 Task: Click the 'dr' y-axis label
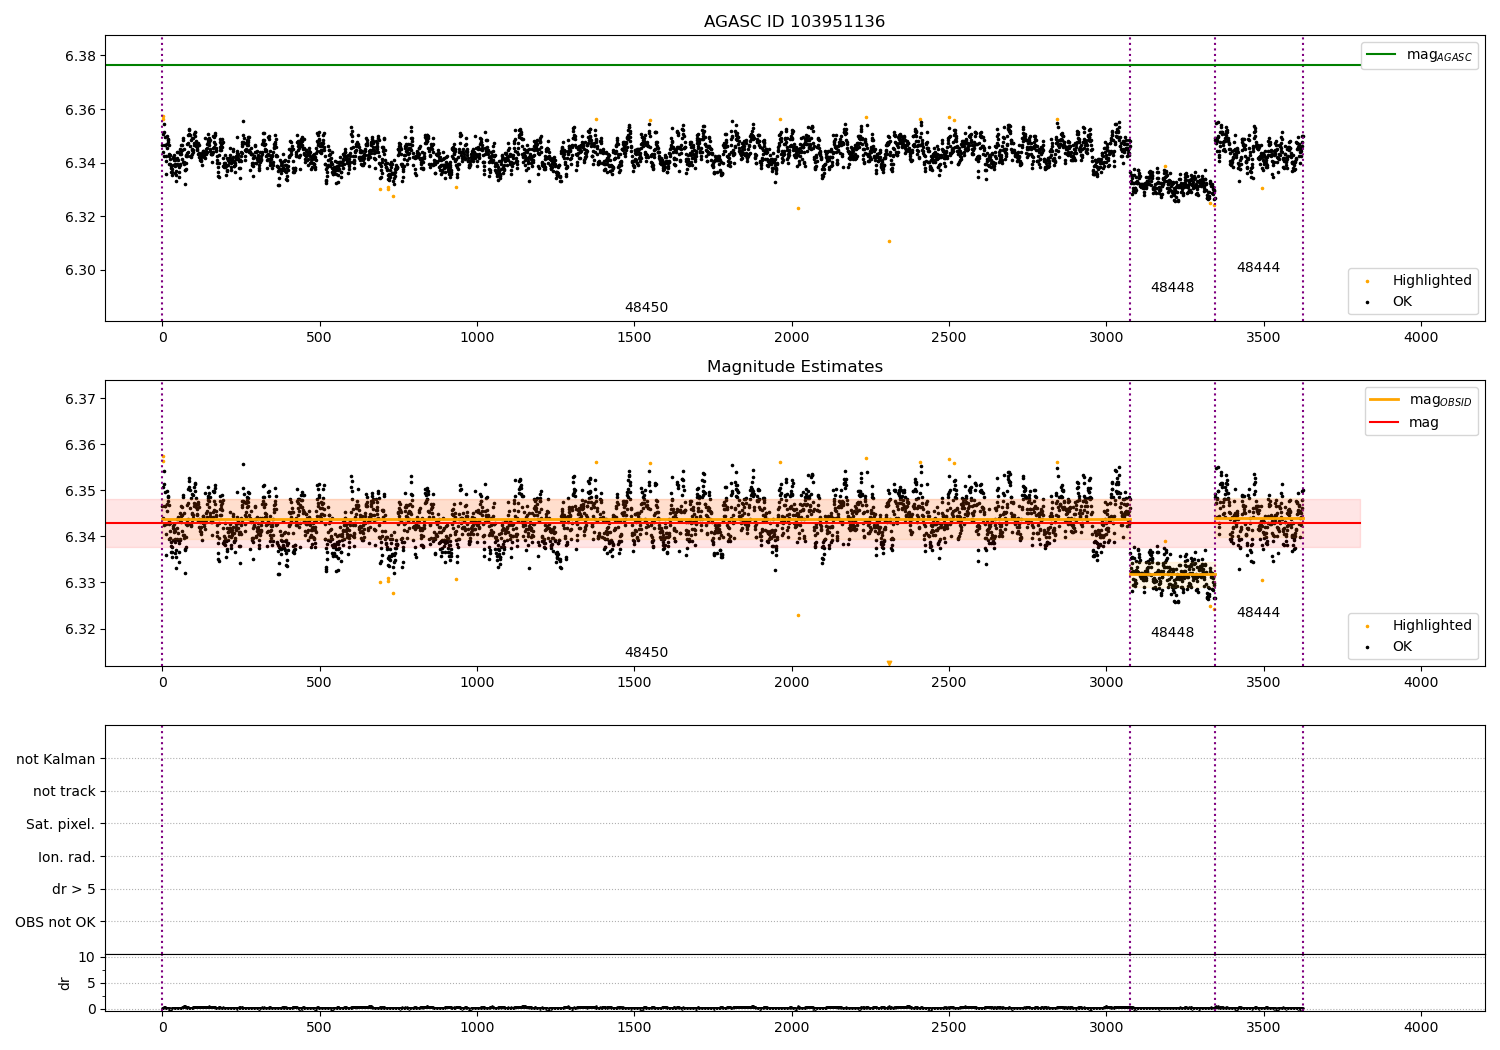click(x=65, y=983)
